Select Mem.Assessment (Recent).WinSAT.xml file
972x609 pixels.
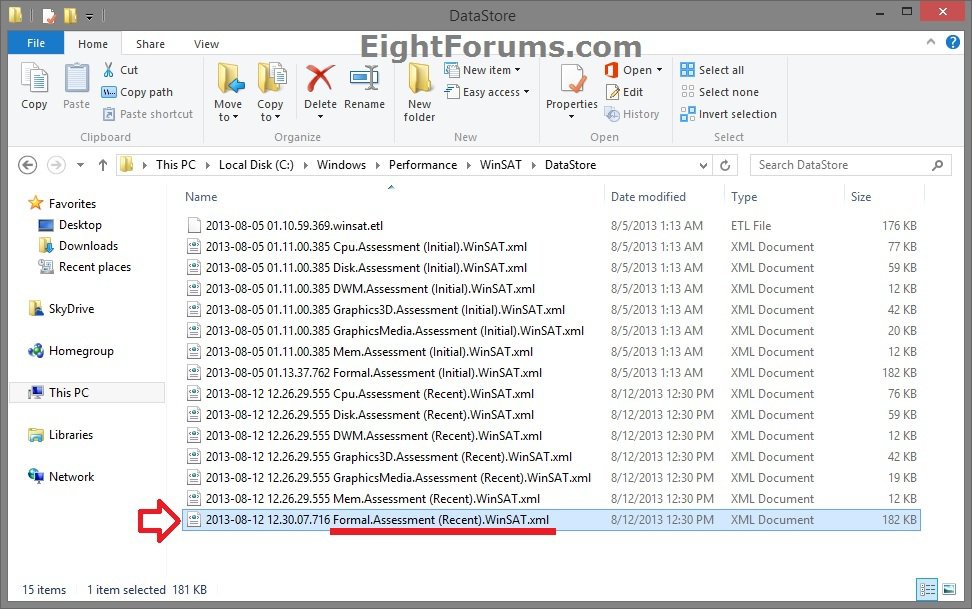point(552,499)
